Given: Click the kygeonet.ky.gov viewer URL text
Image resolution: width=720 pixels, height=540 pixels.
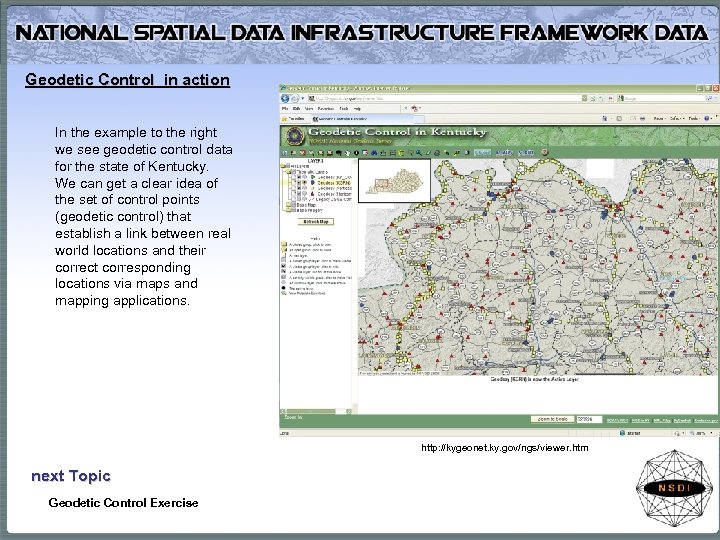Looking at the screenshot, I should click(505, 448).
